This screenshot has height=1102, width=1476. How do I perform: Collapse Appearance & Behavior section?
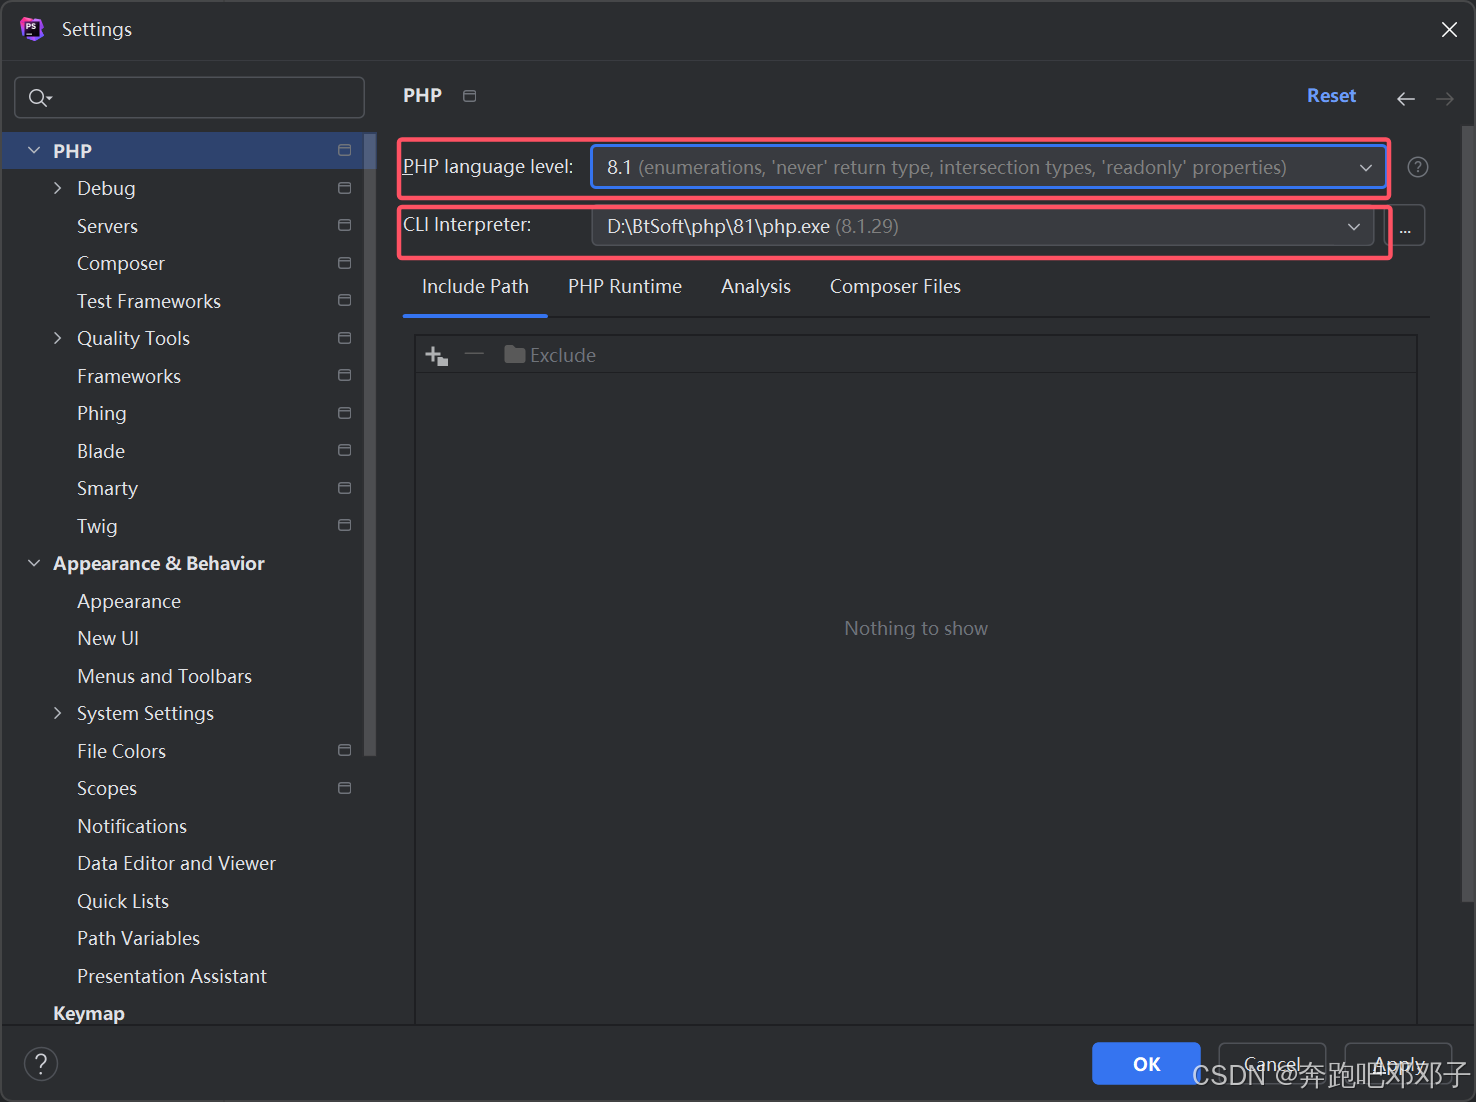point(34,563)
